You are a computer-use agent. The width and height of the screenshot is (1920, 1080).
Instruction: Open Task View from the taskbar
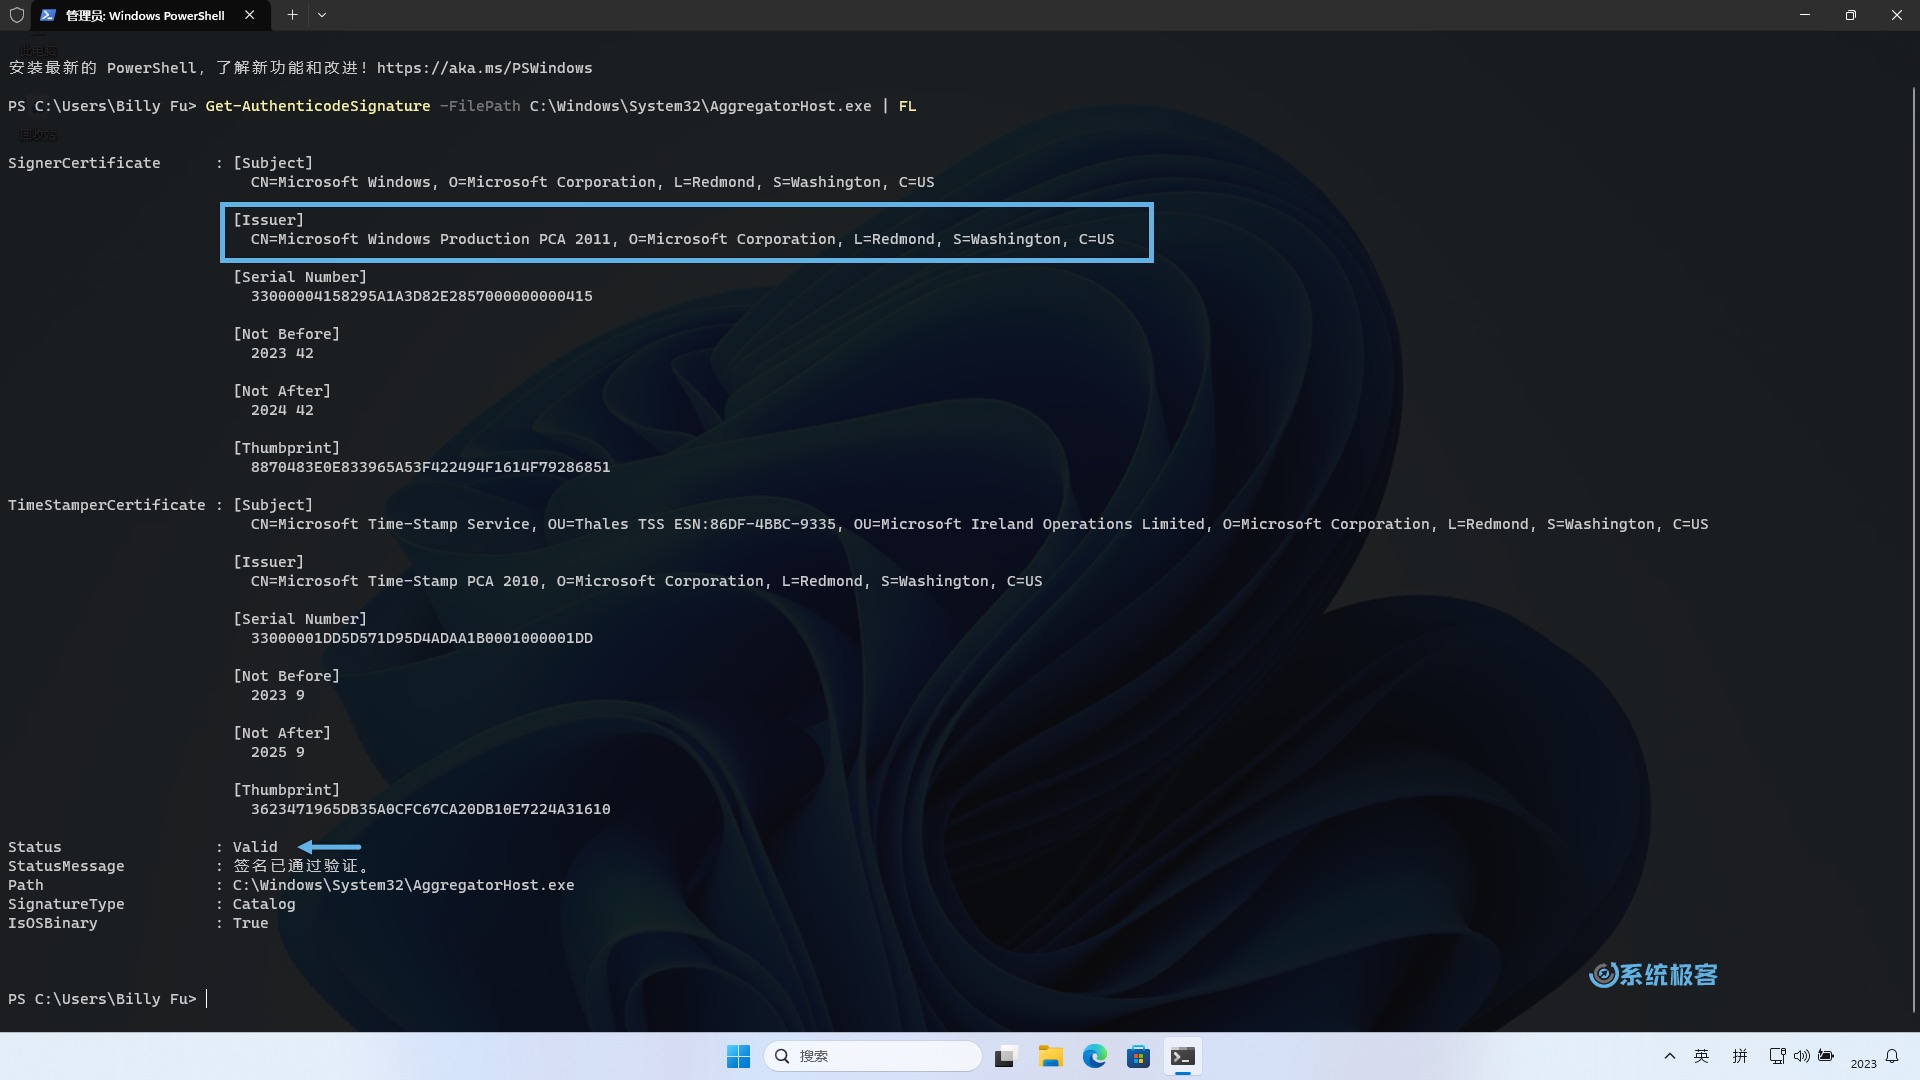pyautogui.click(x=1005, y=1056)
